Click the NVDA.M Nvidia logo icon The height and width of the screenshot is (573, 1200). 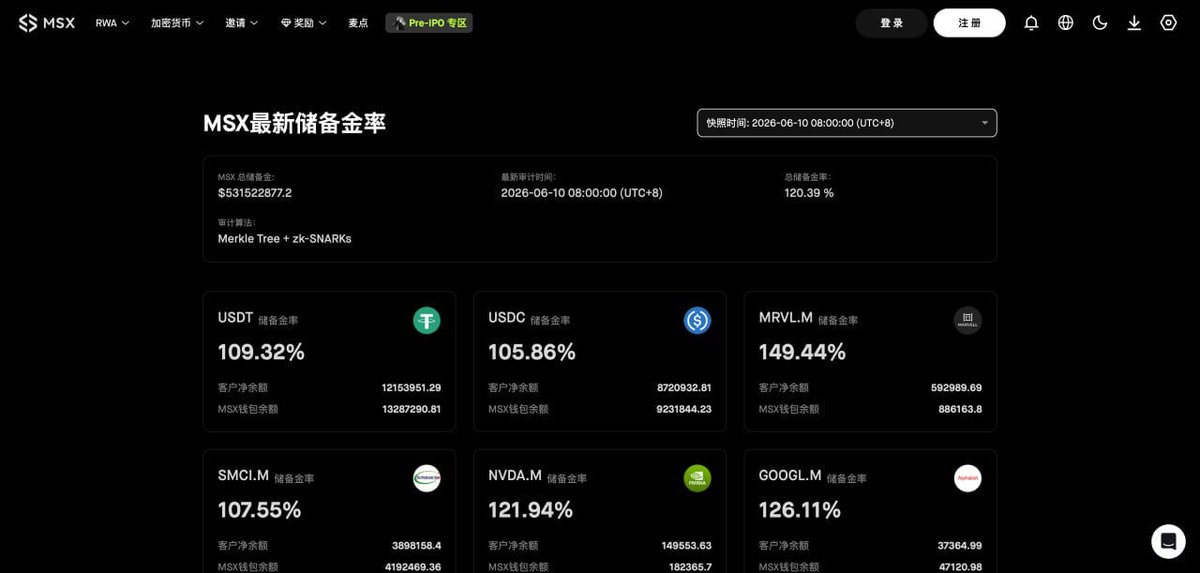697,478
